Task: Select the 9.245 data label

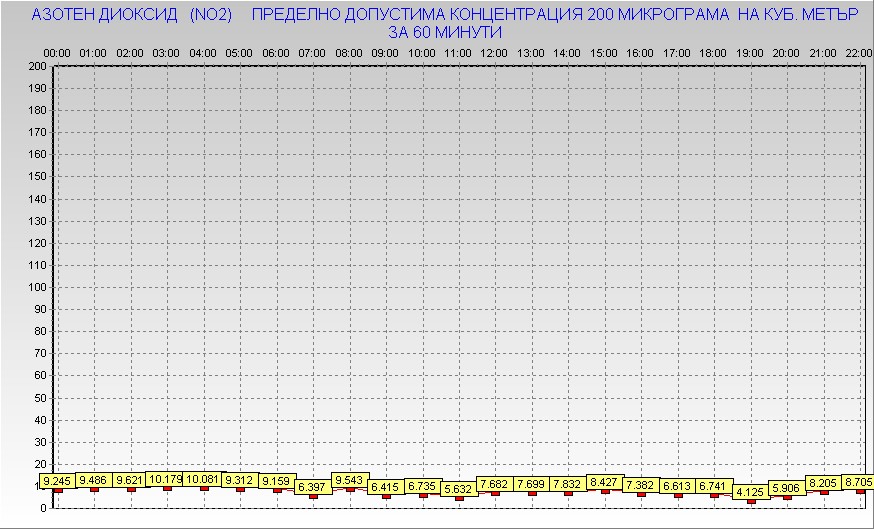Action: [x=57, y=481]
